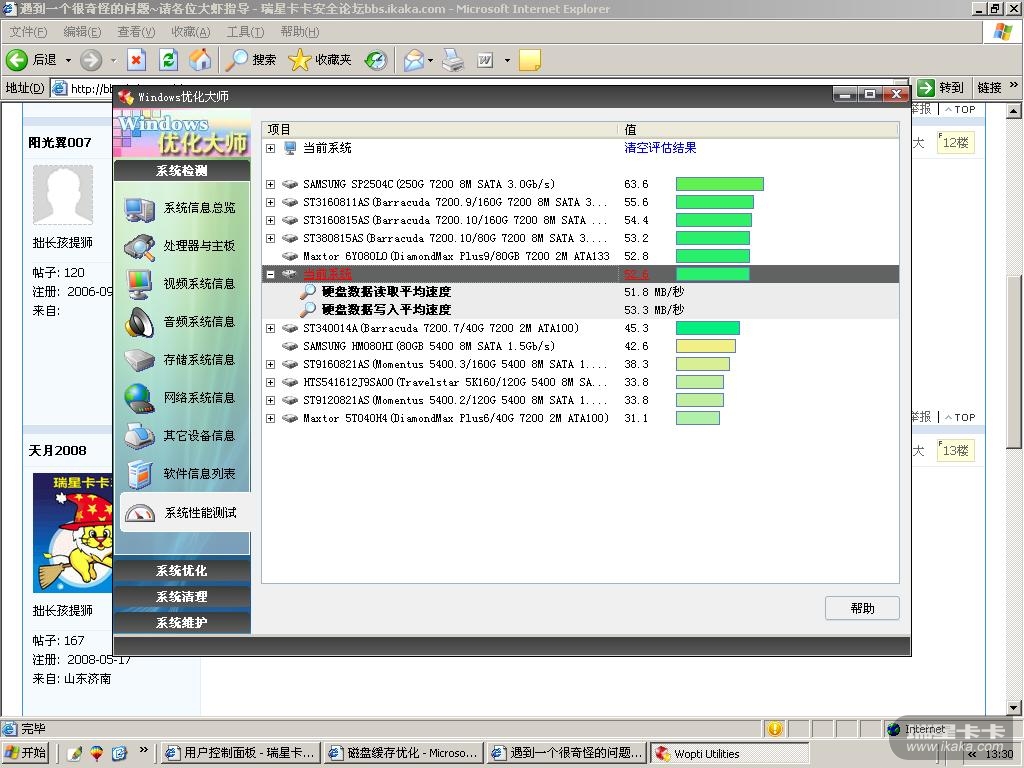1024x768 pixels.
Task: Select 其它设备信息 printer icon
Action: click(139, 436)
